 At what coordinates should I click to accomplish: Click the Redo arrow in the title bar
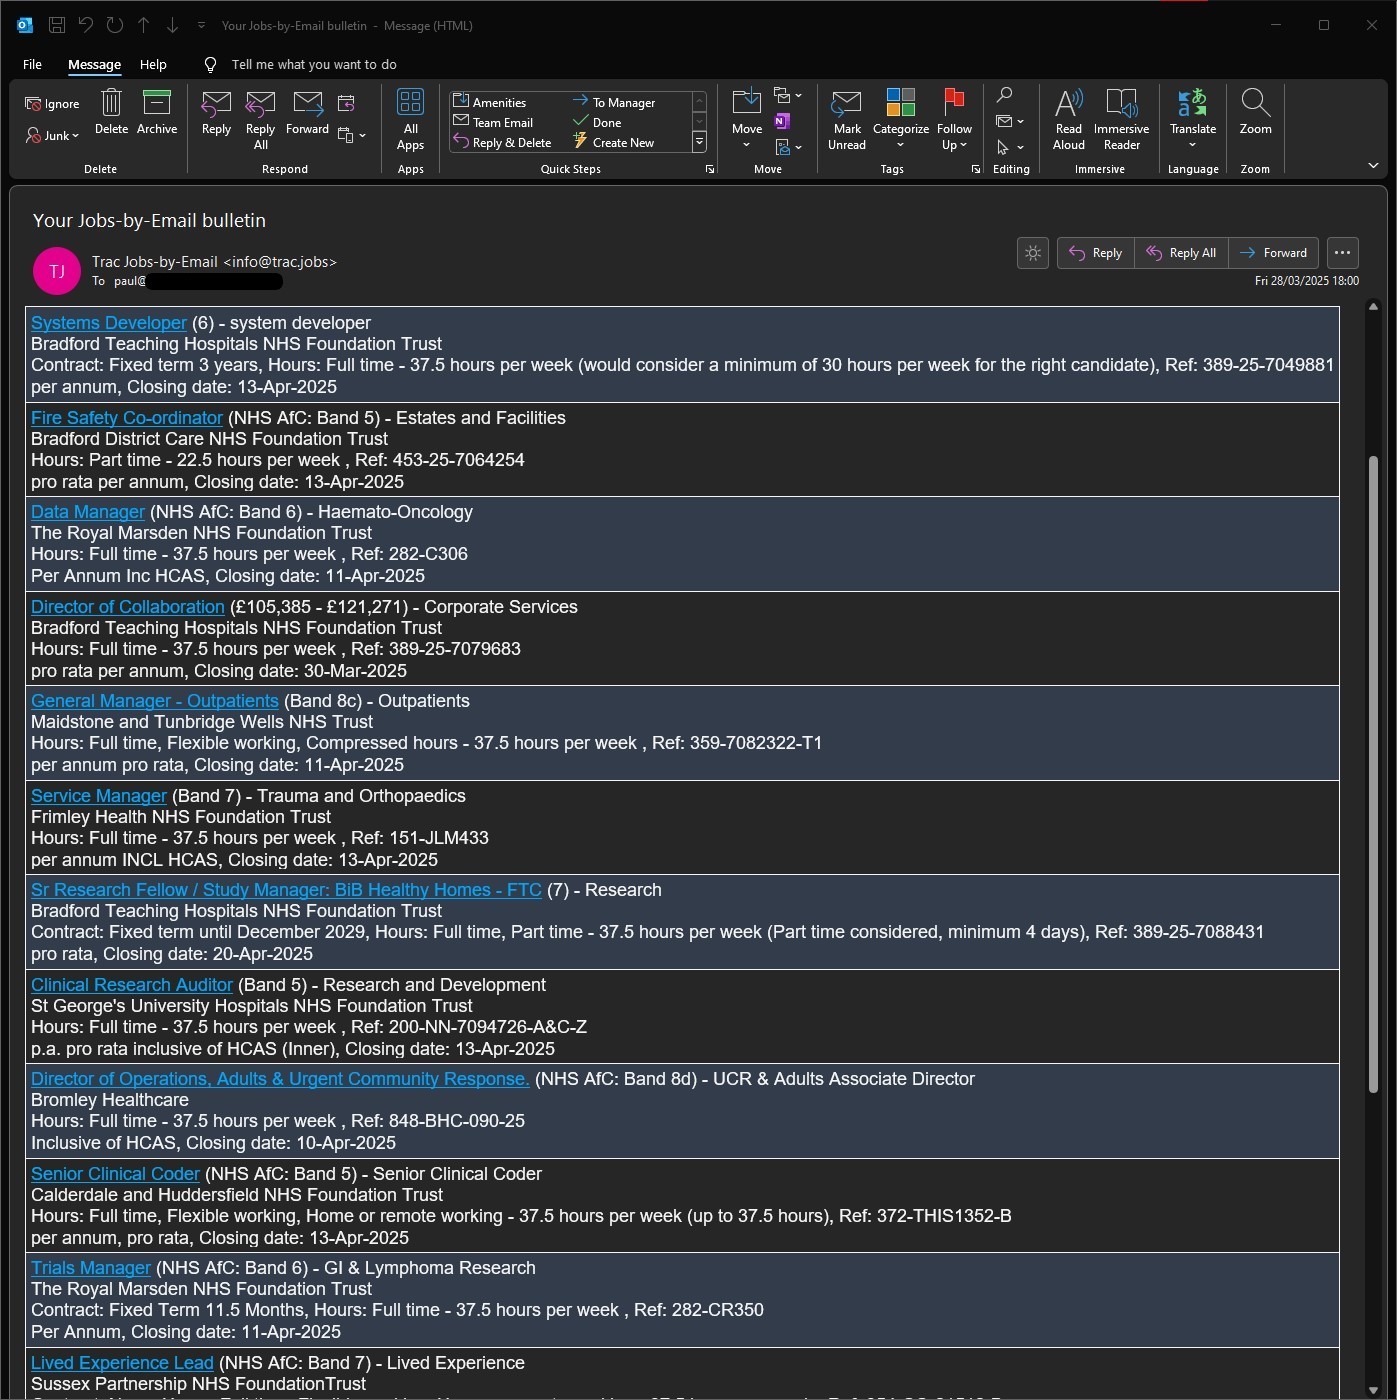click(115, 25)
